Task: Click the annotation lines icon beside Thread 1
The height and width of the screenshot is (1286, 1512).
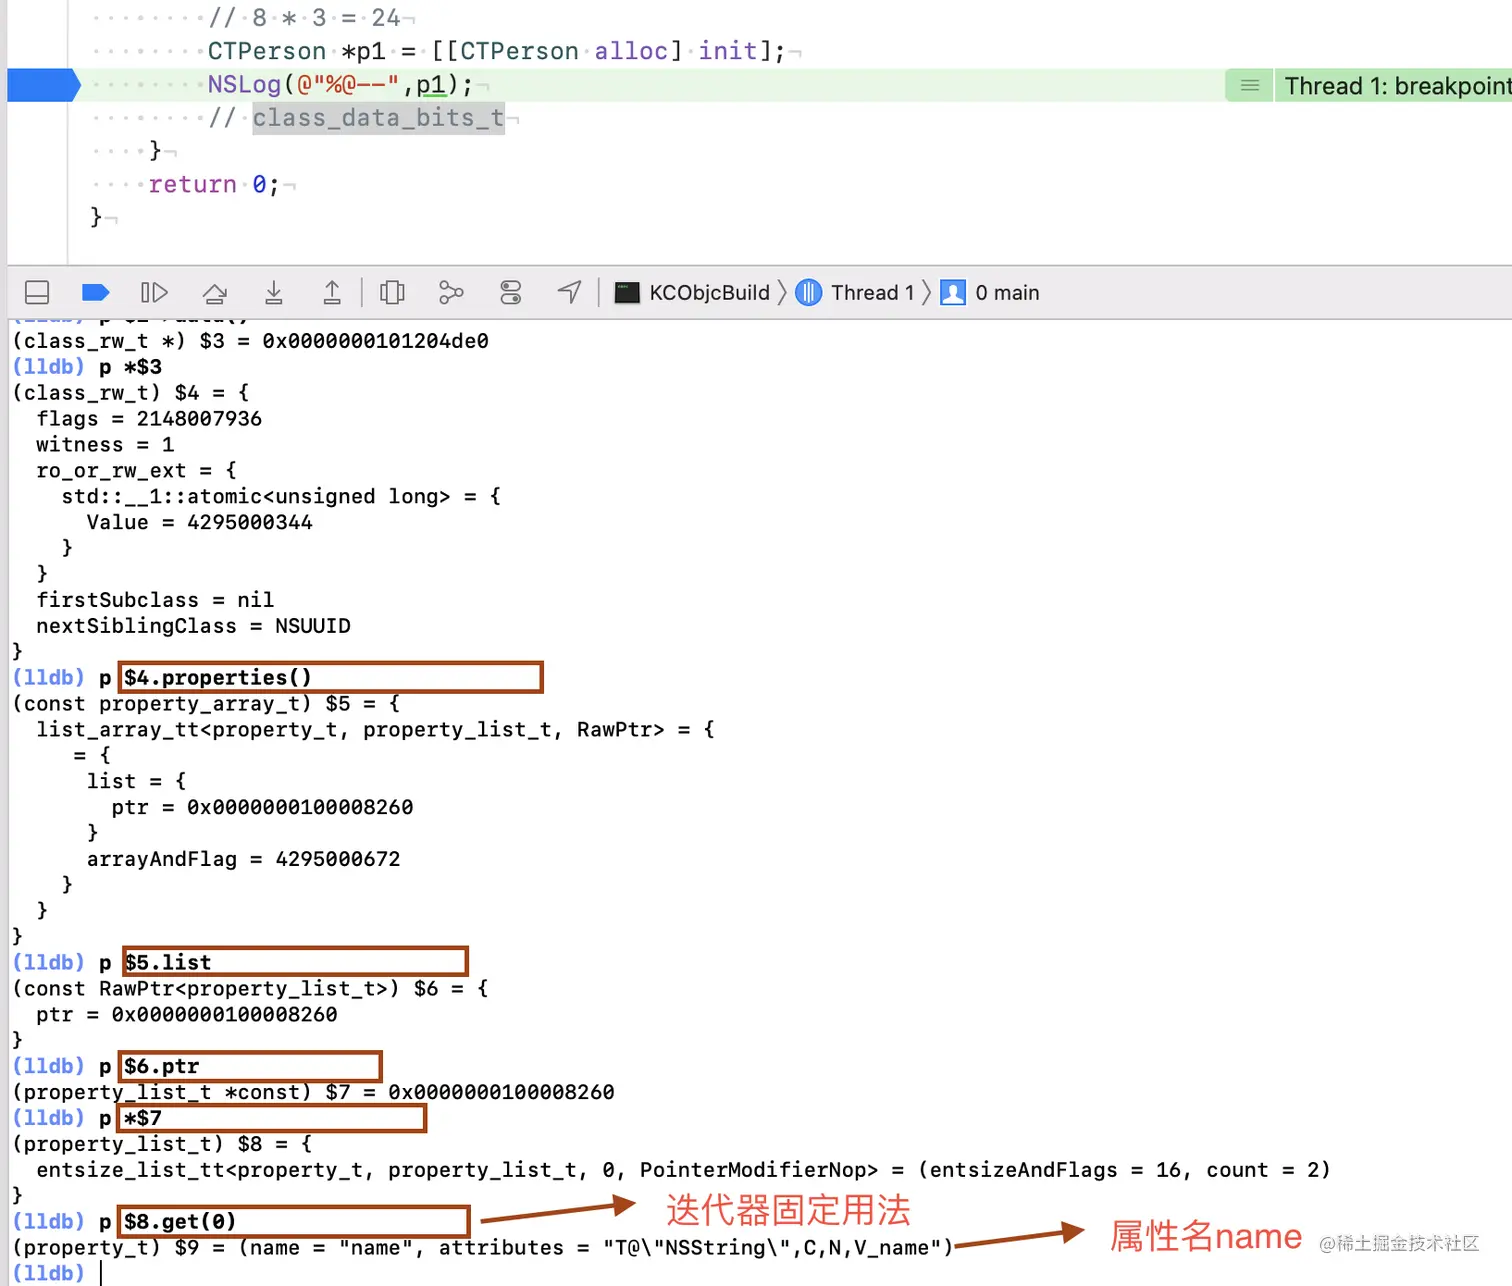Action: [1249, 86]
